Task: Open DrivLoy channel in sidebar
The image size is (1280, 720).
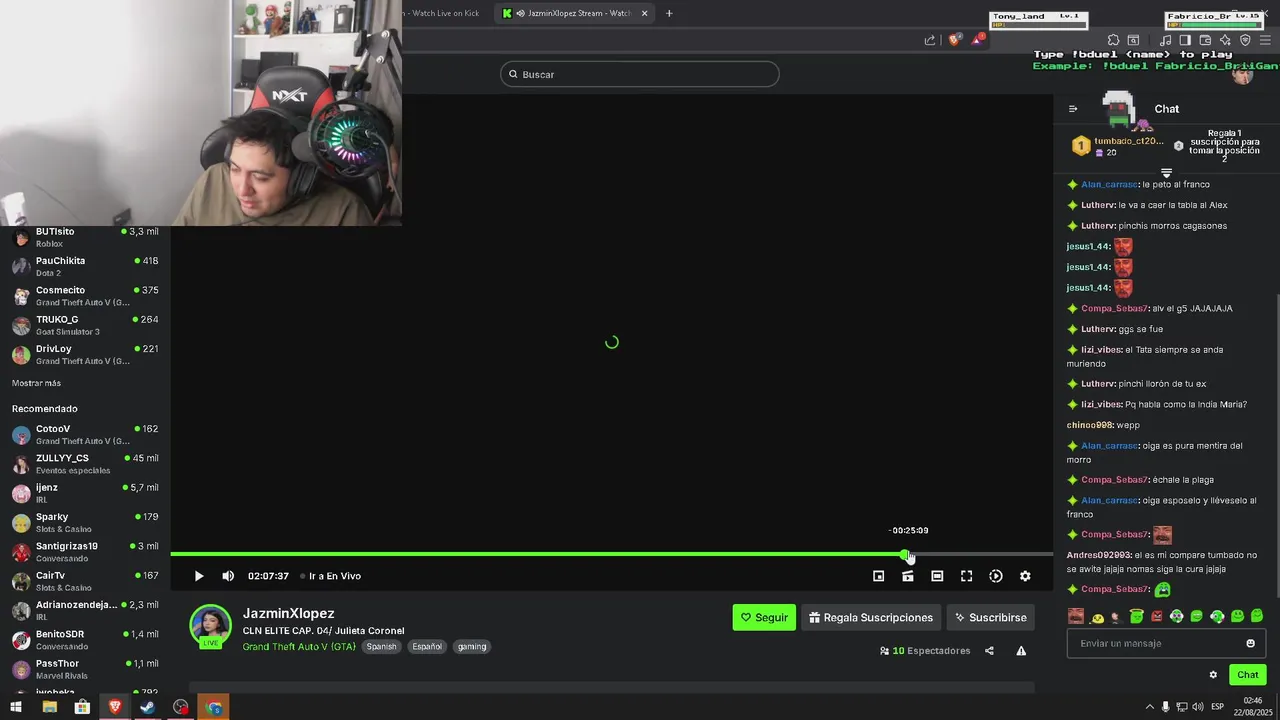Action: [x=85, y=354]
